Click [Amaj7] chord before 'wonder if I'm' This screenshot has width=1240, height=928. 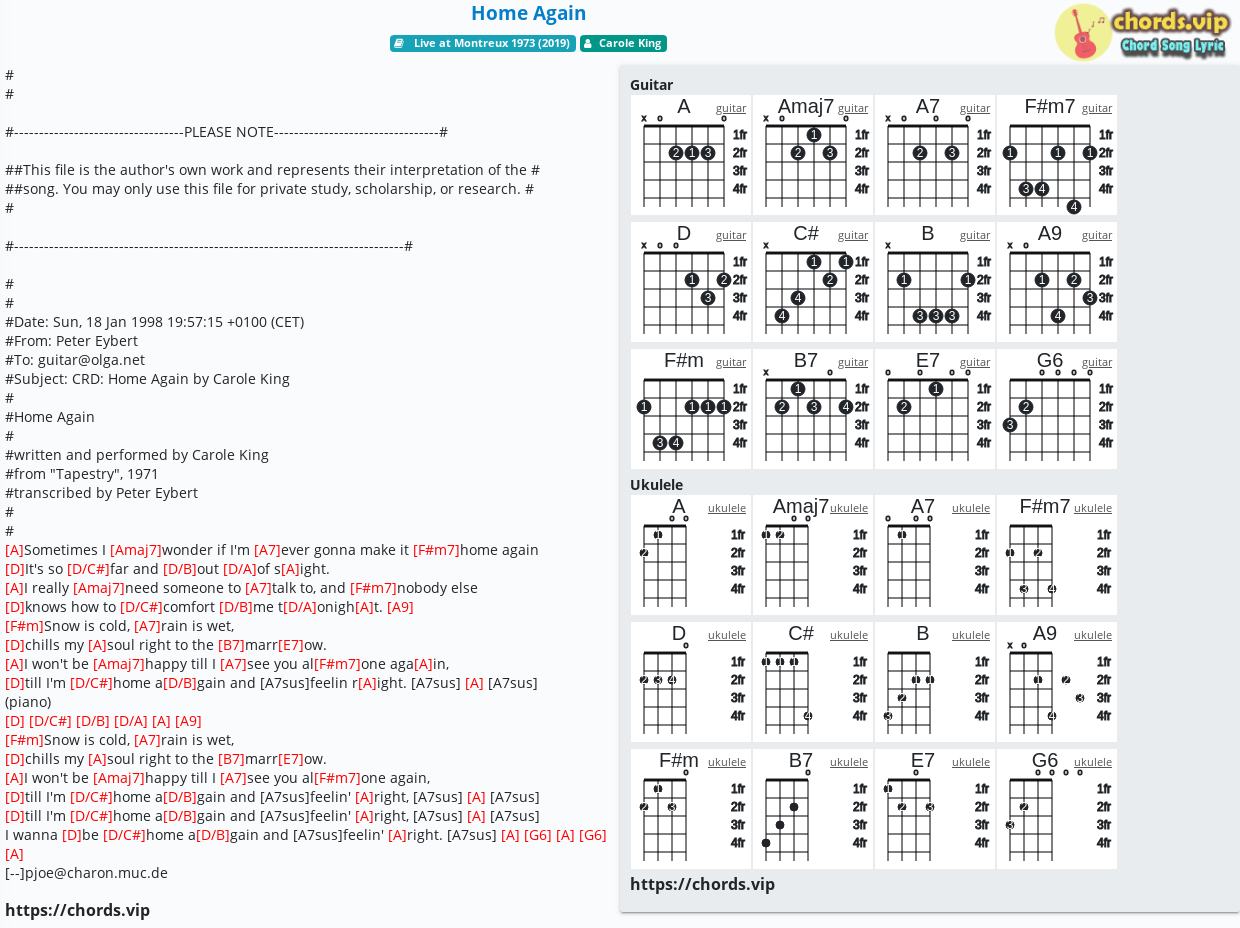point(136,550)
